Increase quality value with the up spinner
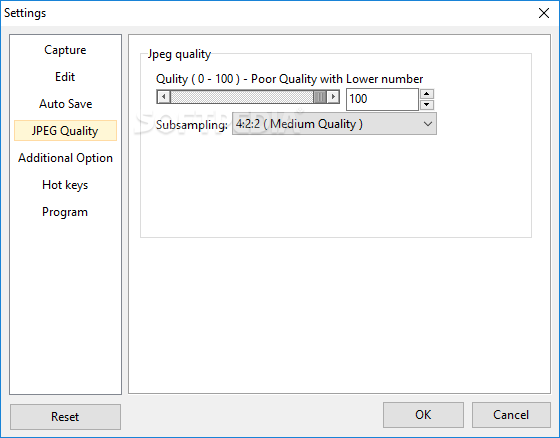The image size is (560, 438). point(427,94)
